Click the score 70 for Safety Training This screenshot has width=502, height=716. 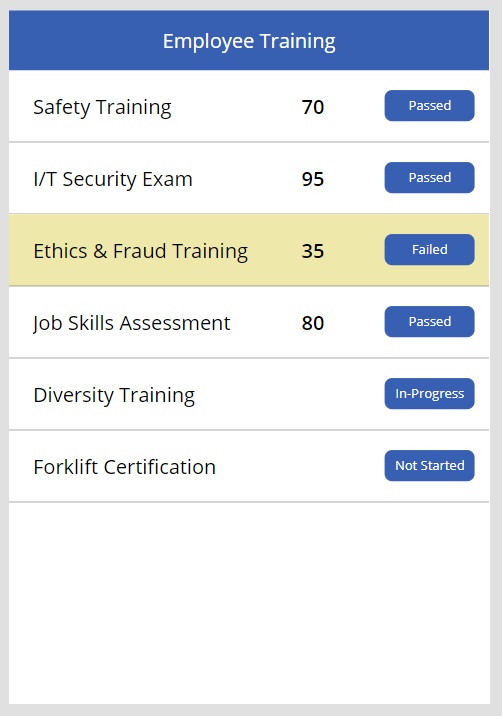pyautogui.click(x=313, y=107)
